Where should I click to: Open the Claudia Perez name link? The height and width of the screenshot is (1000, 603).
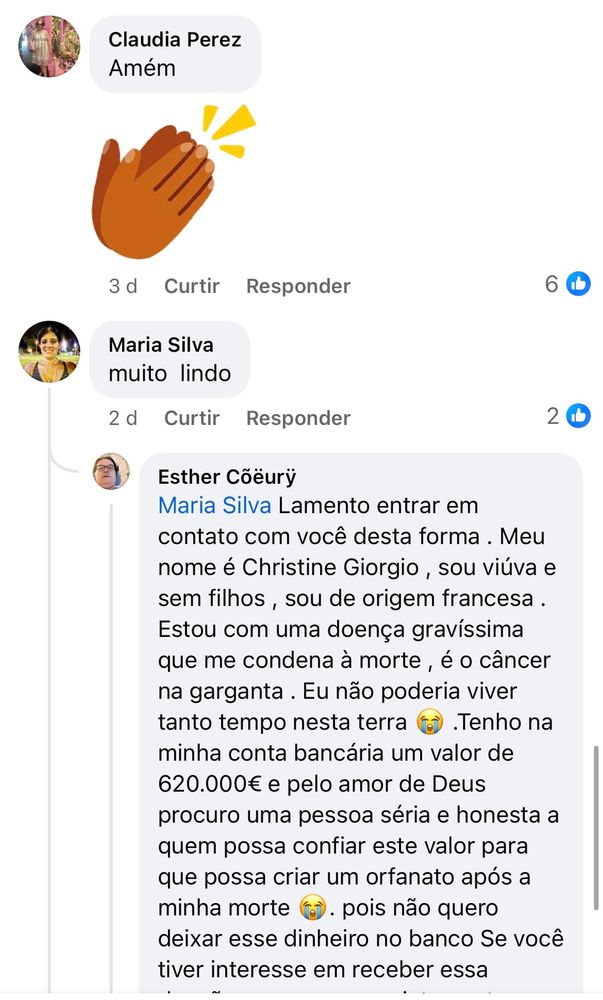[x=175, y=40]
